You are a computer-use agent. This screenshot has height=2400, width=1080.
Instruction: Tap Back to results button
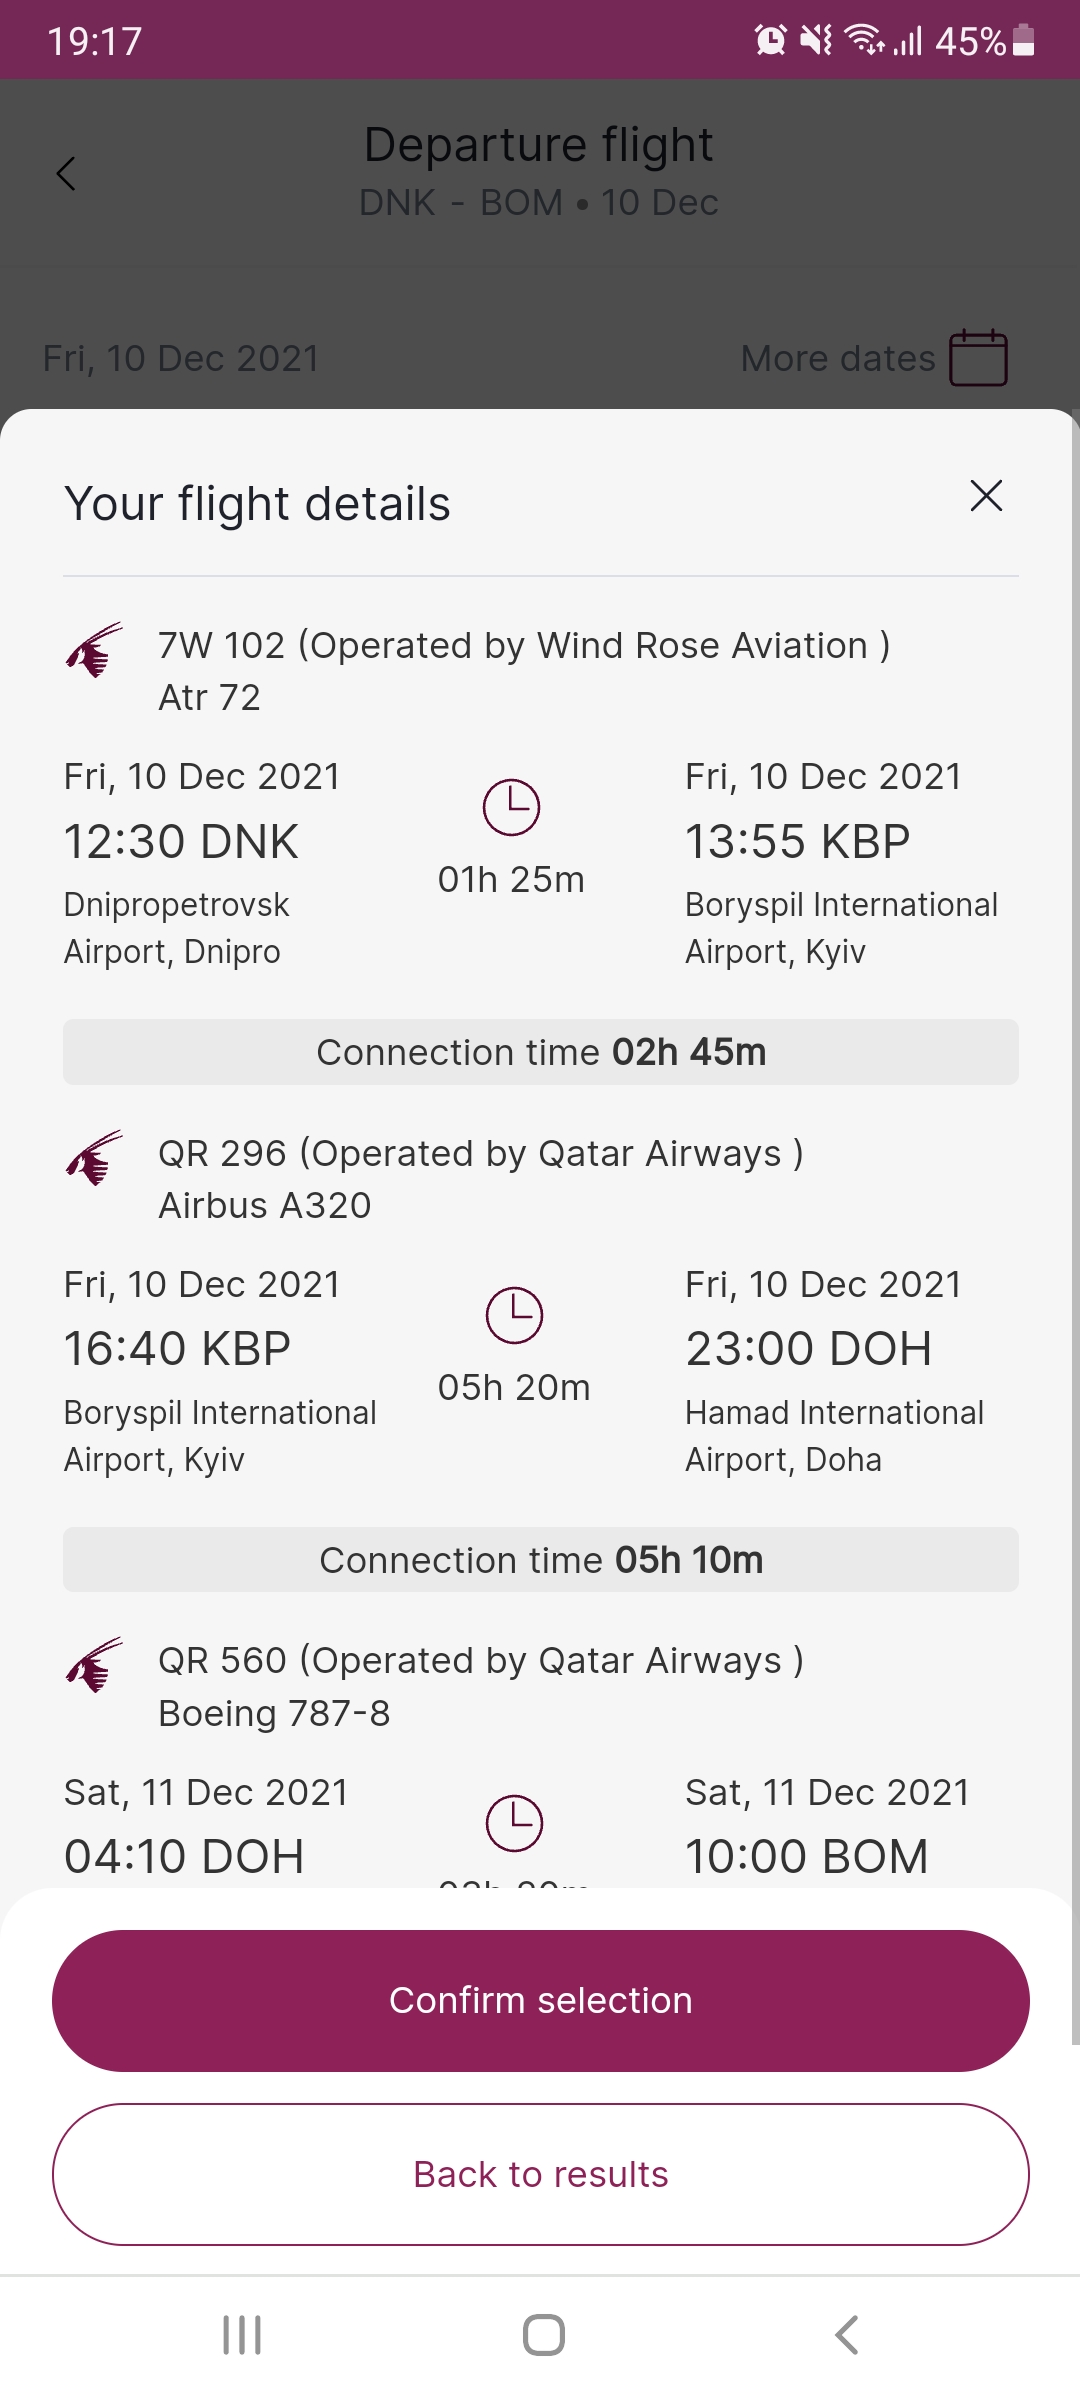(540, 2175)
